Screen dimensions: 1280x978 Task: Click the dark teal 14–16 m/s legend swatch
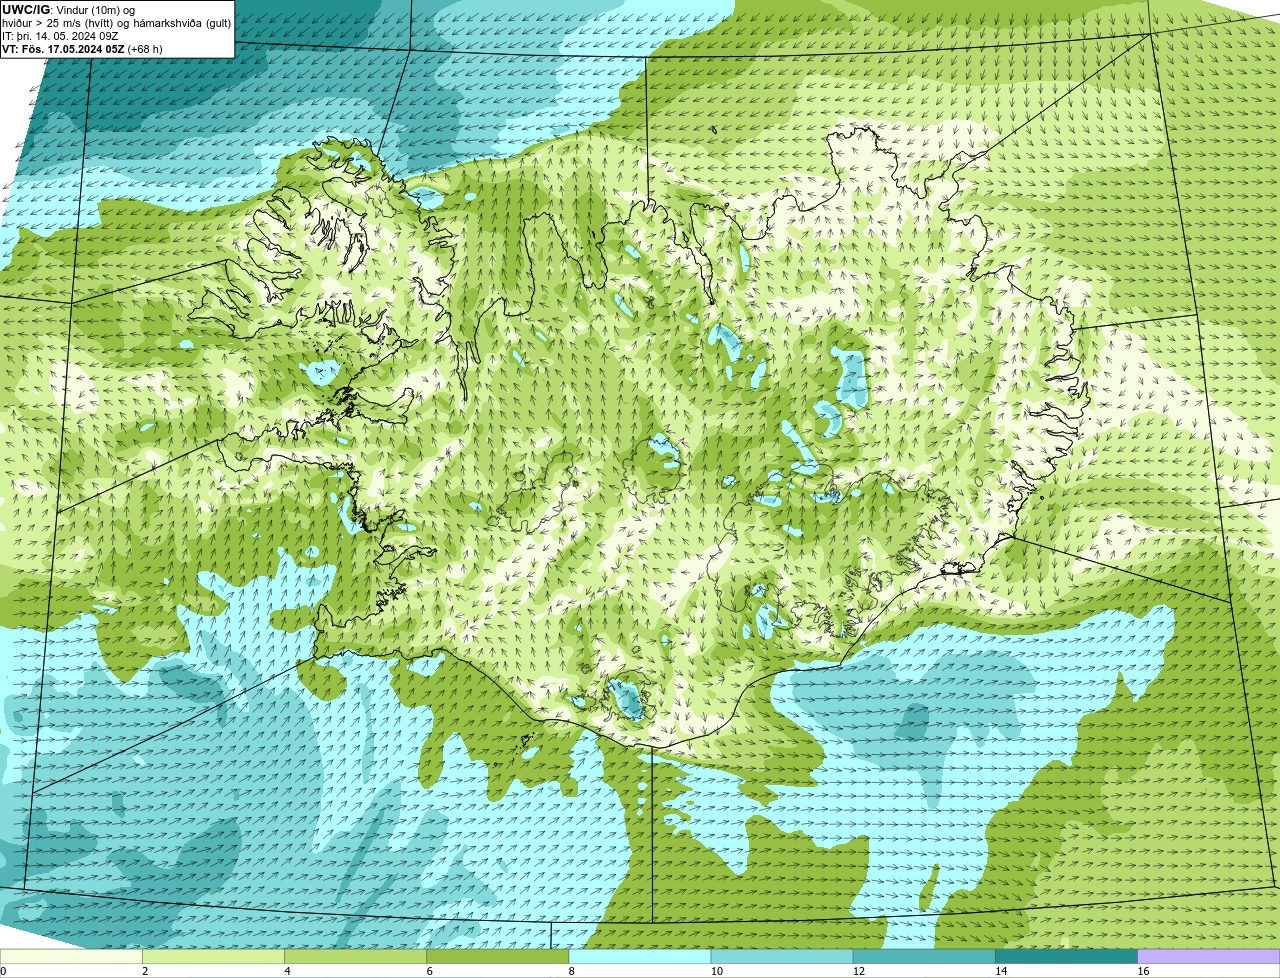(1066, 957)
